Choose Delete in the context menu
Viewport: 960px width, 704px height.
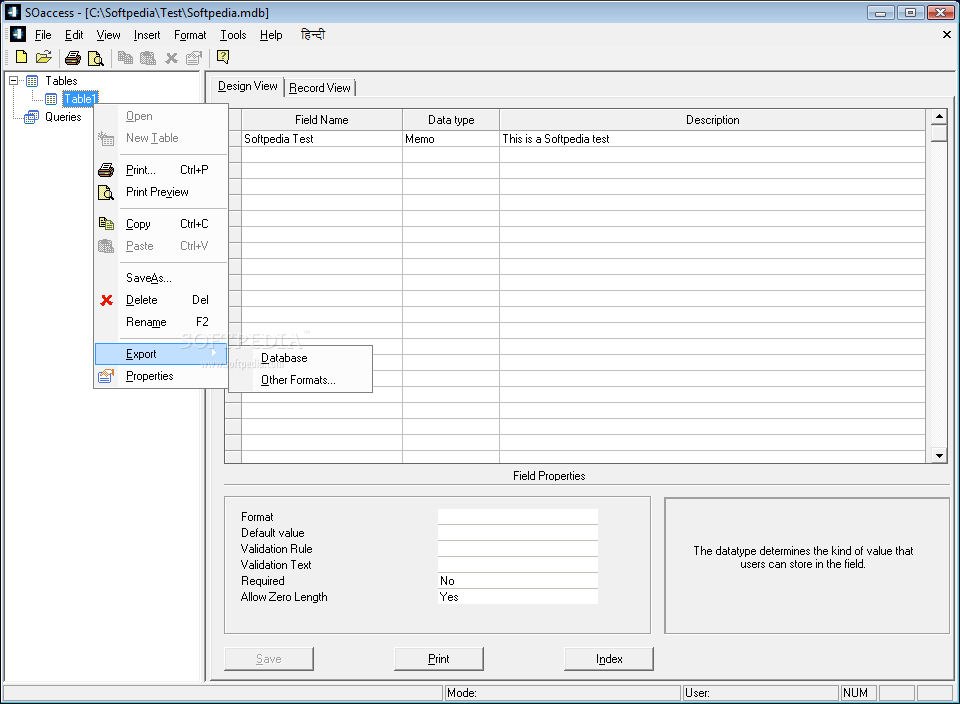pos(161,300)
